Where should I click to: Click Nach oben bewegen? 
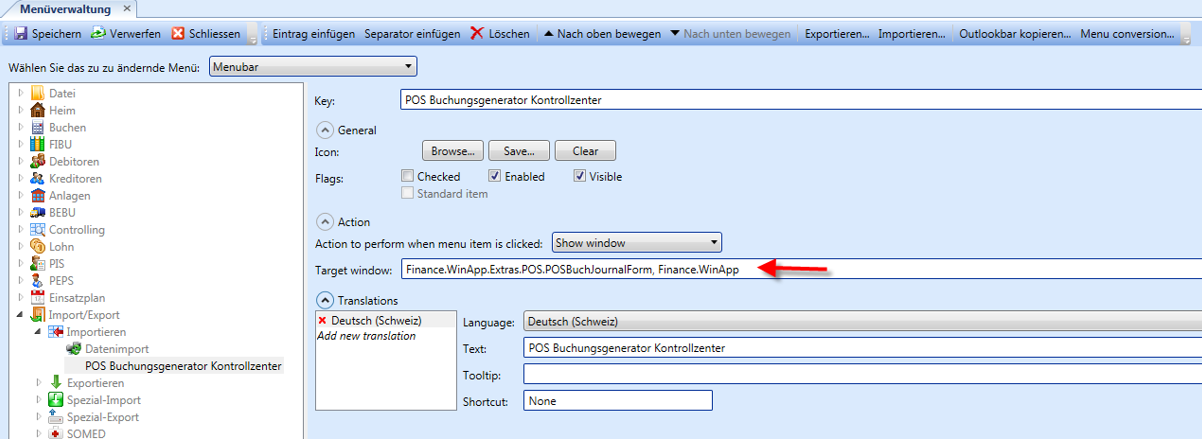click(601, 34)
